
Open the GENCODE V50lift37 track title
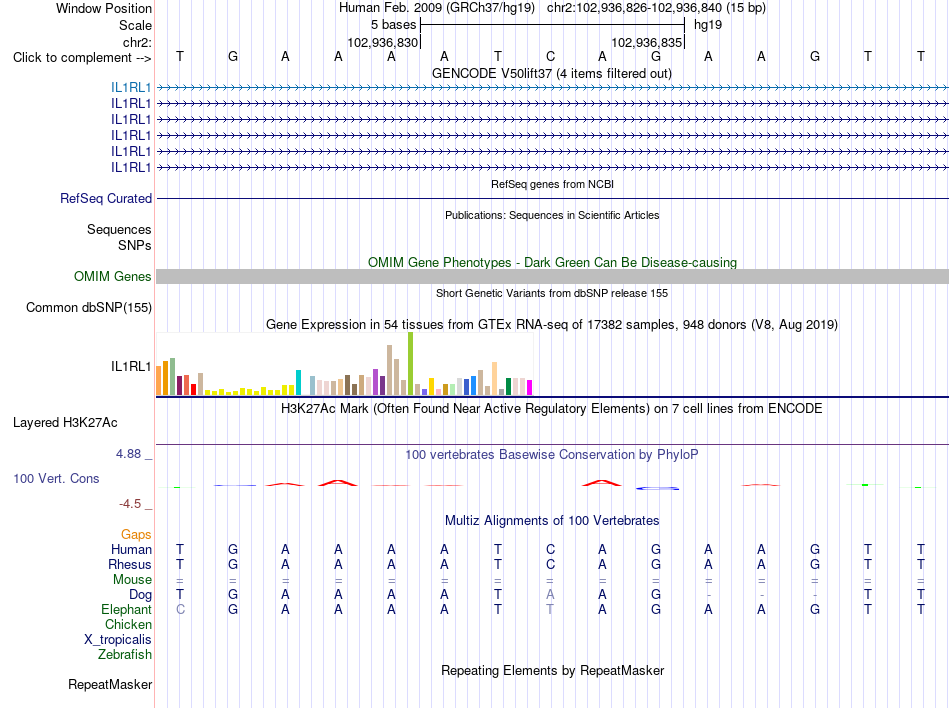tap(552, 74)
